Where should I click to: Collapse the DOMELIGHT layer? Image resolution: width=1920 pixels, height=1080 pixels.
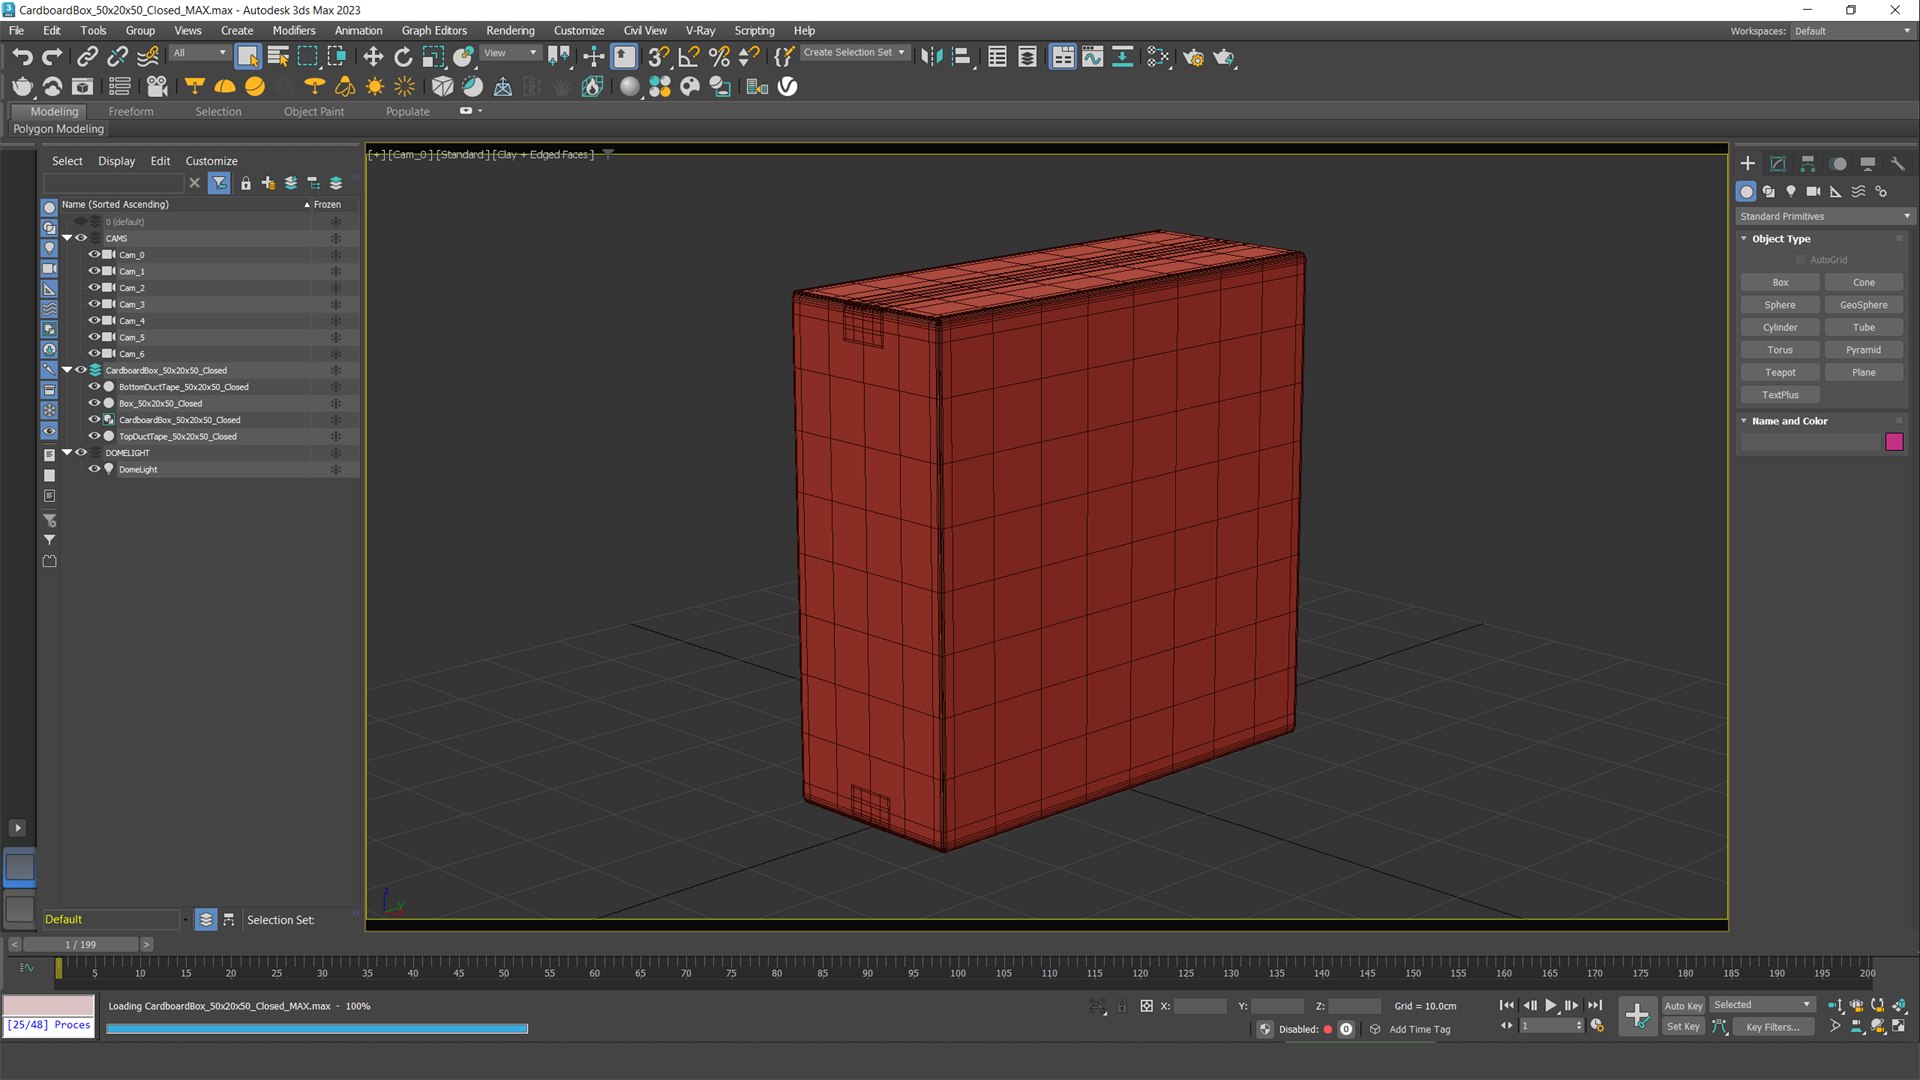(x=67, y=452)
